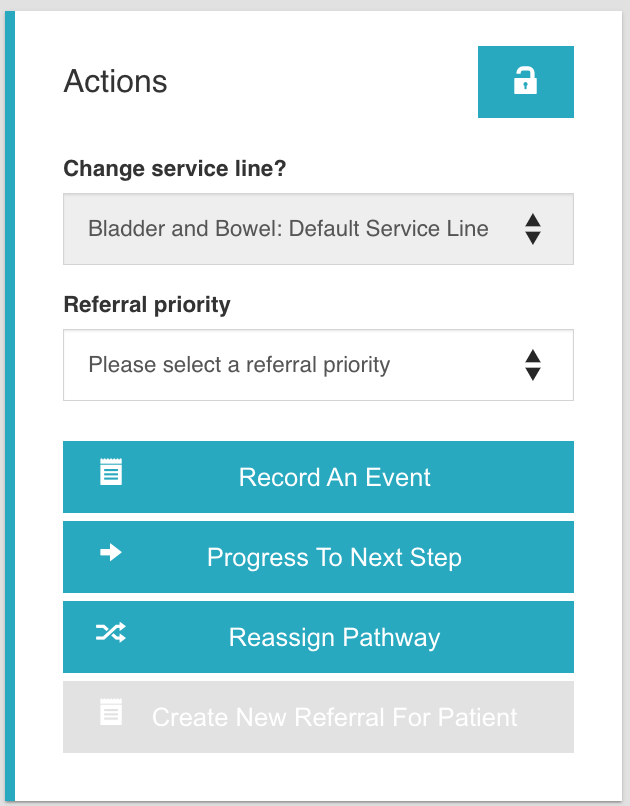This screenshot has height=806, width=630.
Task: Open the Change service line dropdown
Action: (318, 229)
